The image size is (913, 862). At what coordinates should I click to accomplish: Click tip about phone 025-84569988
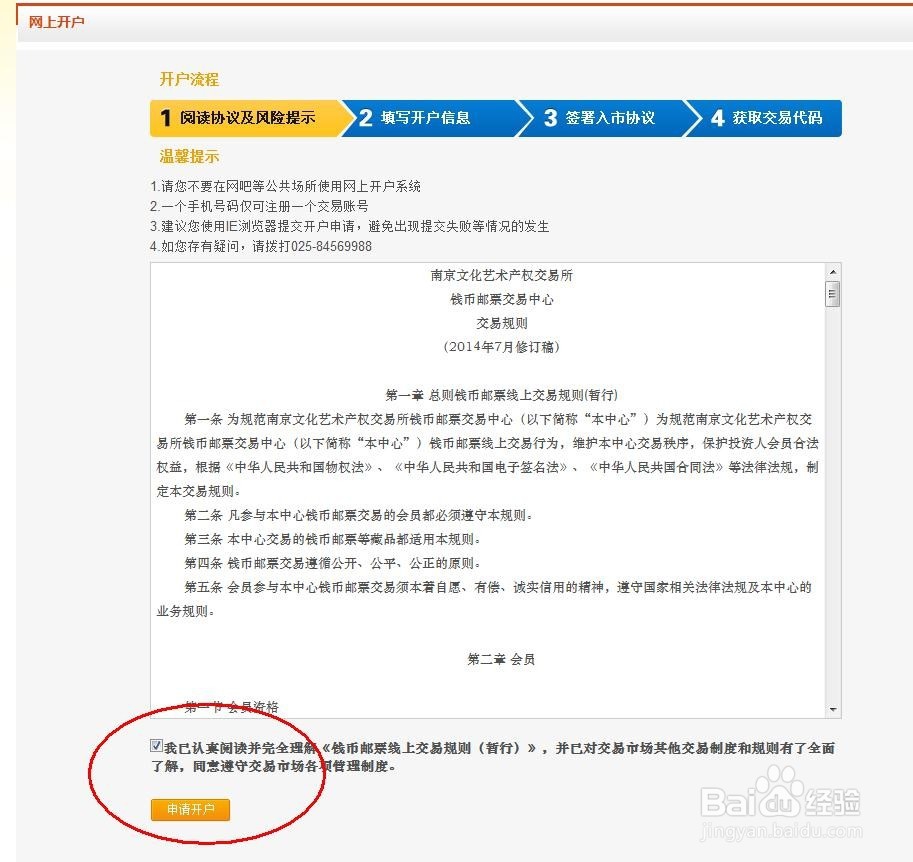pyautogui.click(x=261, y=246)
